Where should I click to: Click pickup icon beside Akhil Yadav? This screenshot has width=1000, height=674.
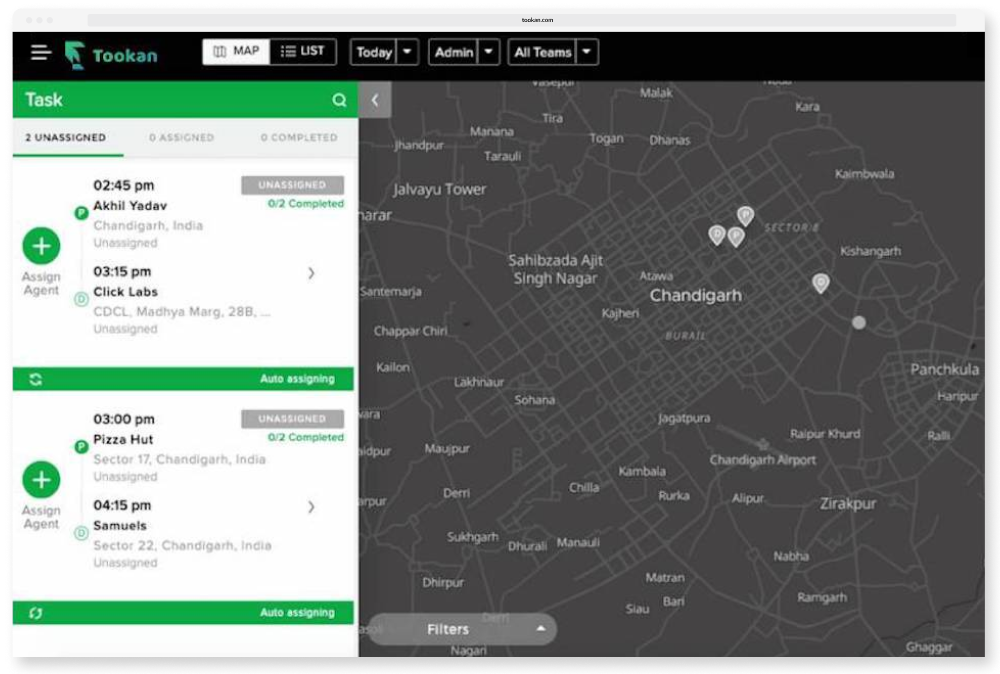(x=81, y=213)
